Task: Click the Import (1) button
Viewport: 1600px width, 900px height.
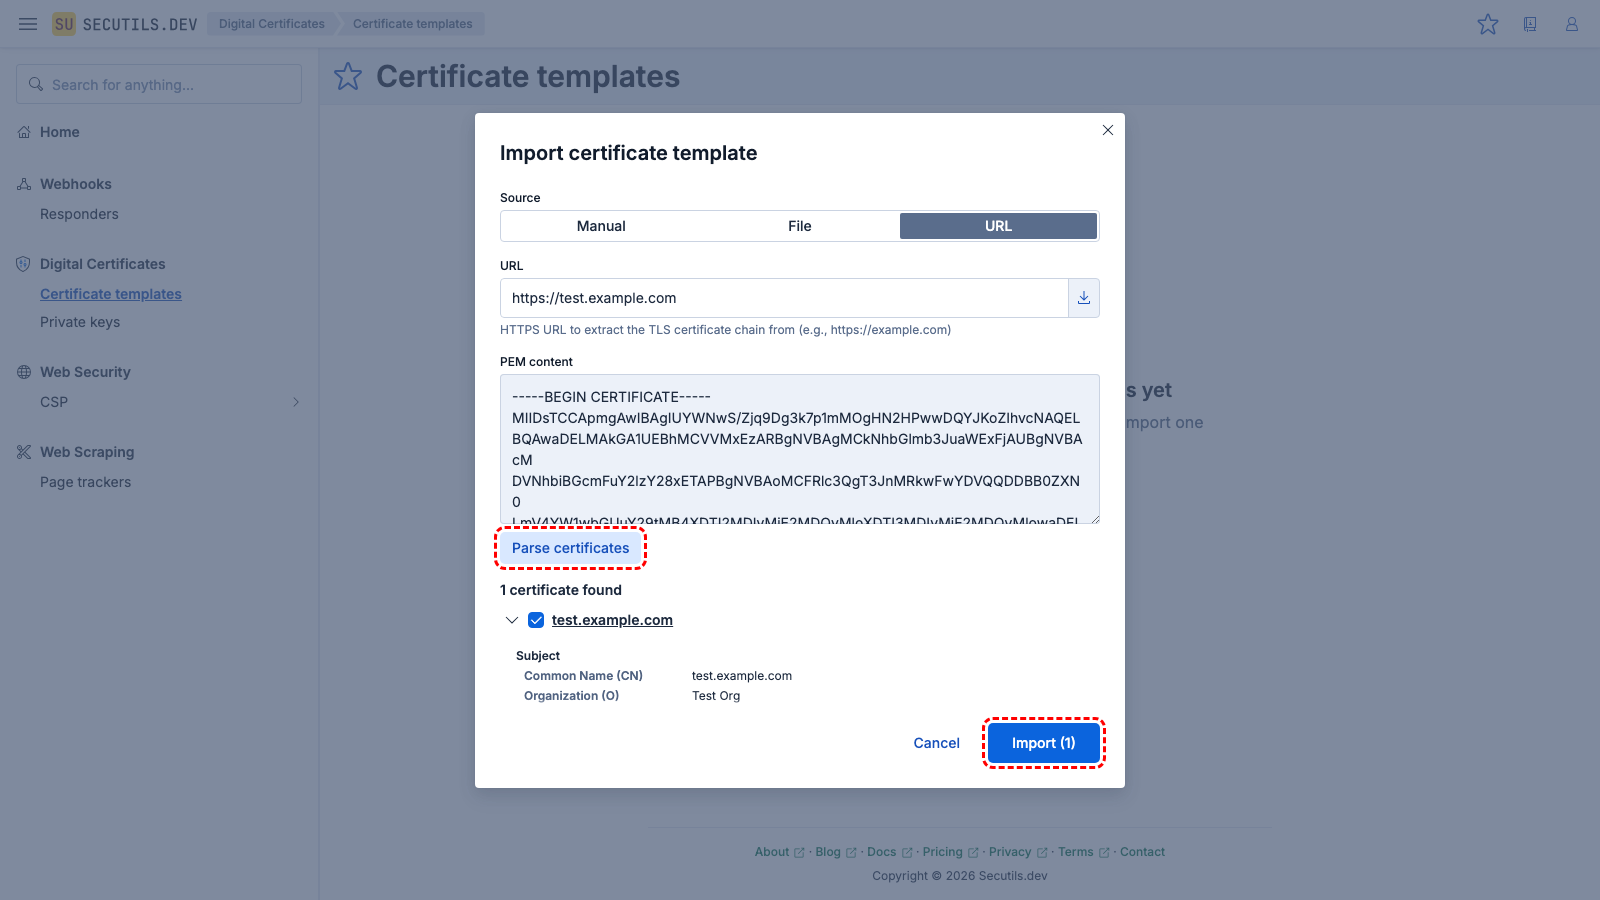Action: click(1043, 743)
